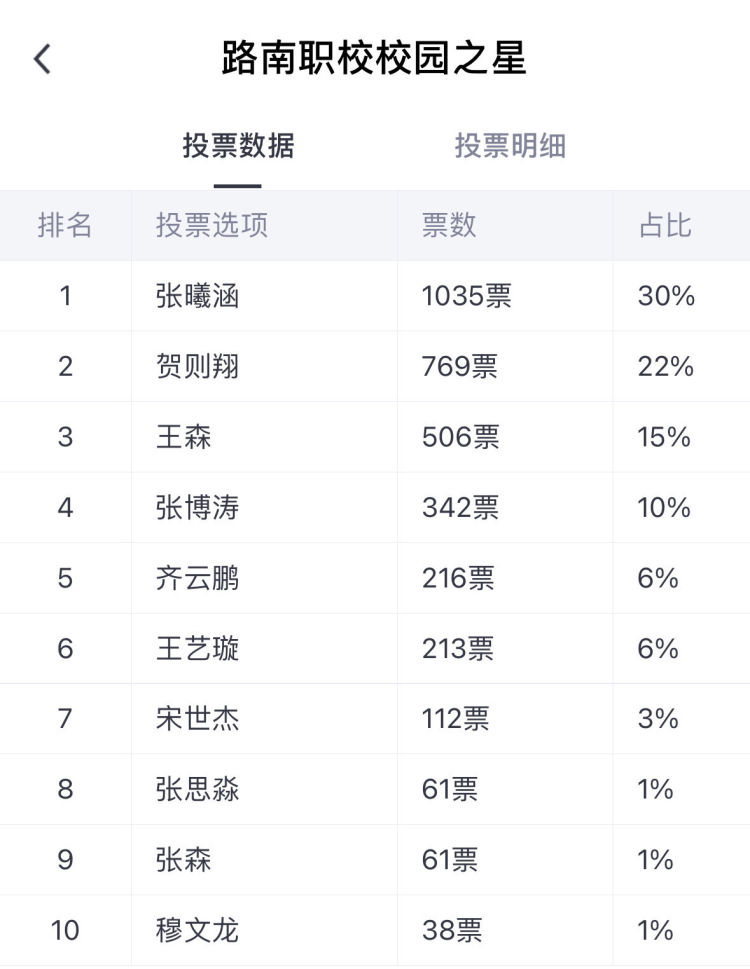The width and height of the screenshot is (750, 969).
Task: Tap the name 王森 in rank 3
Action: 184,437
